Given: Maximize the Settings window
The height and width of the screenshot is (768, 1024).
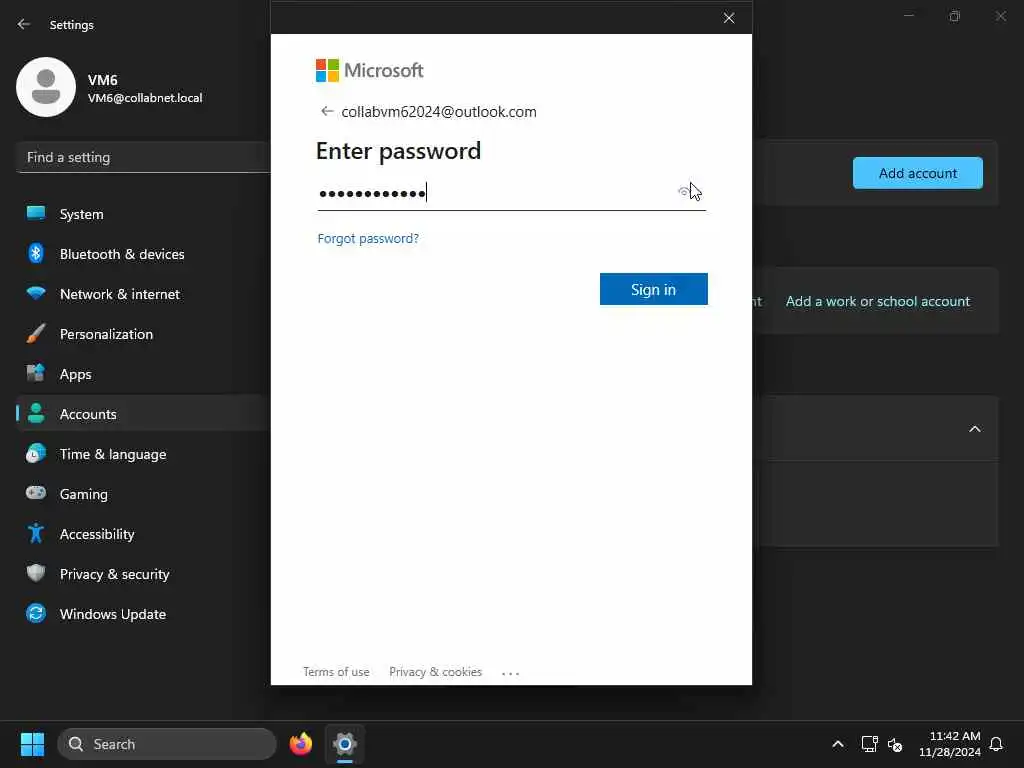Looking at the screenshot, I should pyautogui.click(x=955, y=16).
